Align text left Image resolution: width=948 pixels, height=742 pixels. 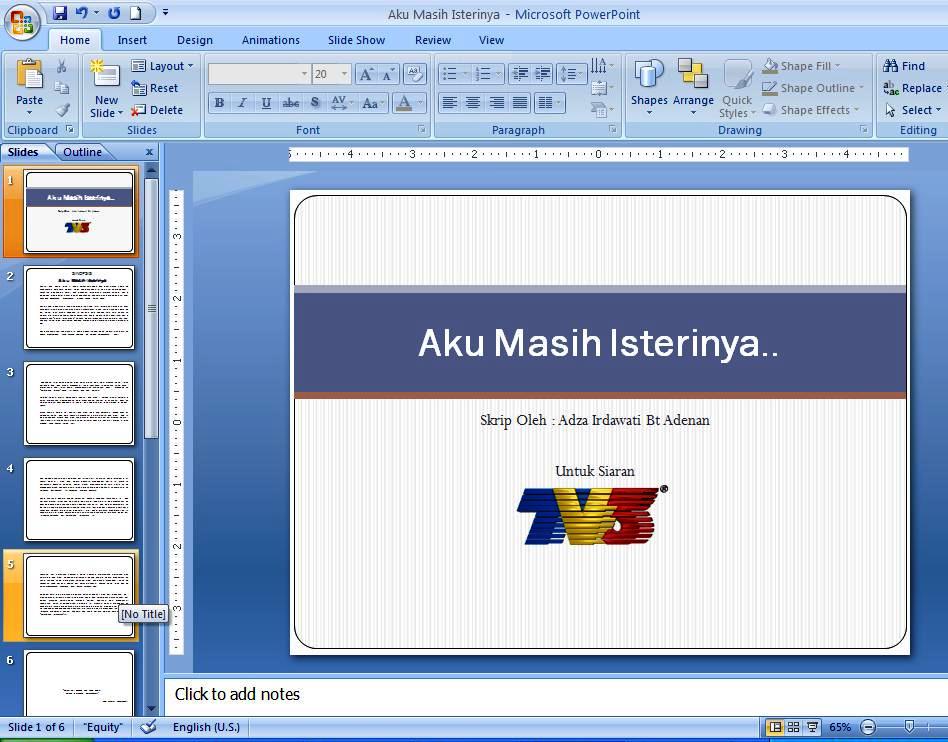point(449,102)
